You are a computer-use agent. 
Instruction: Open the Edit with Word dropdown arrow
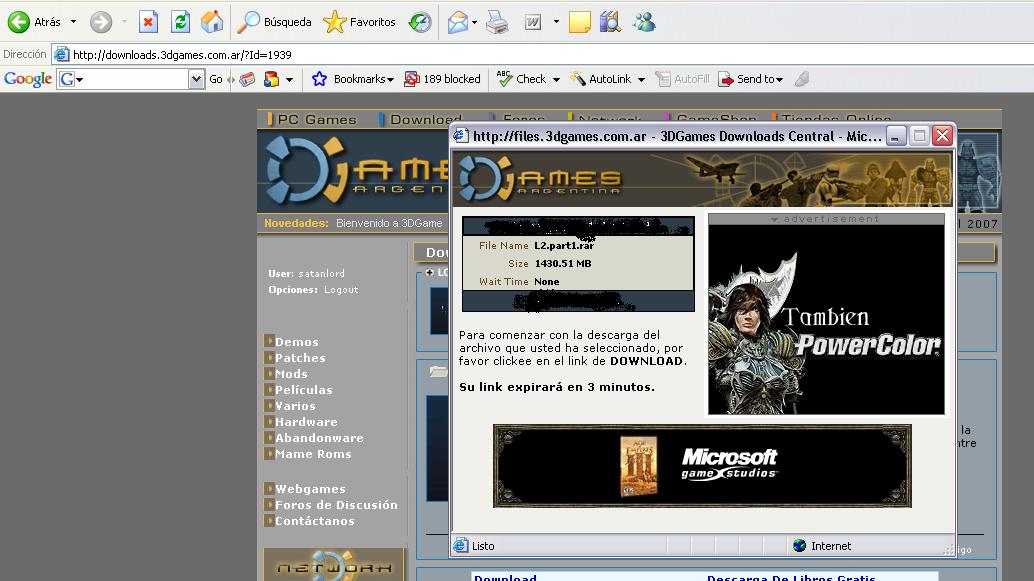tap(556, 22)
